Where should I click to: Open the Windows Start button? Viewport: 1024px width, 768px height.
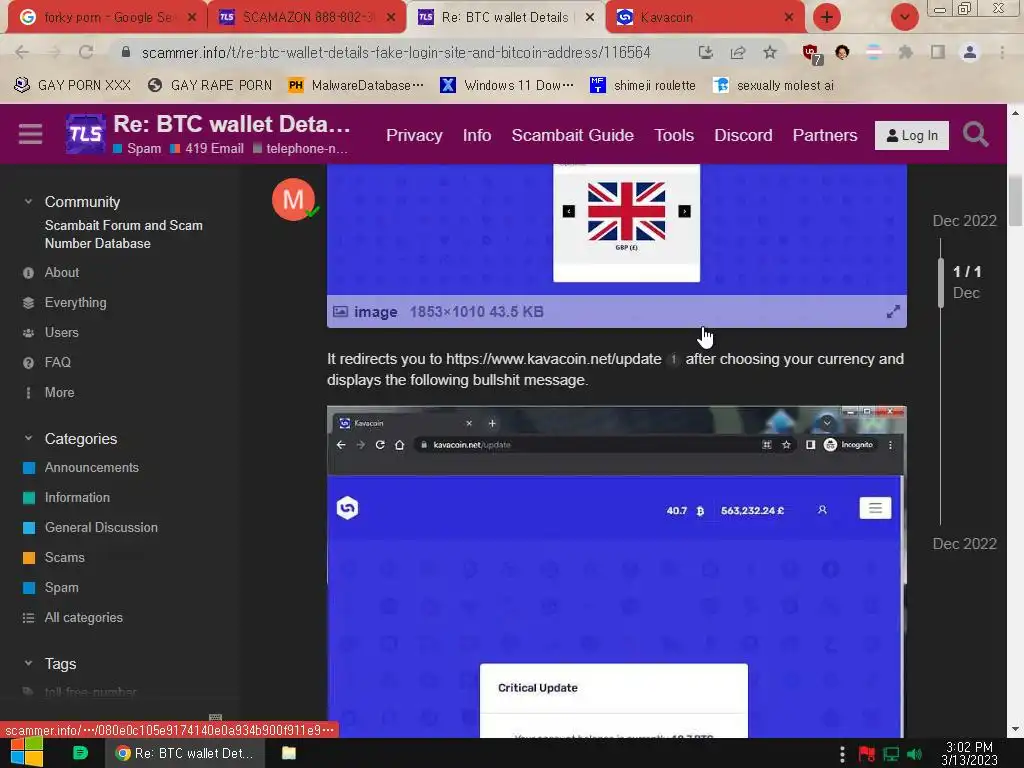coord(27,753)
